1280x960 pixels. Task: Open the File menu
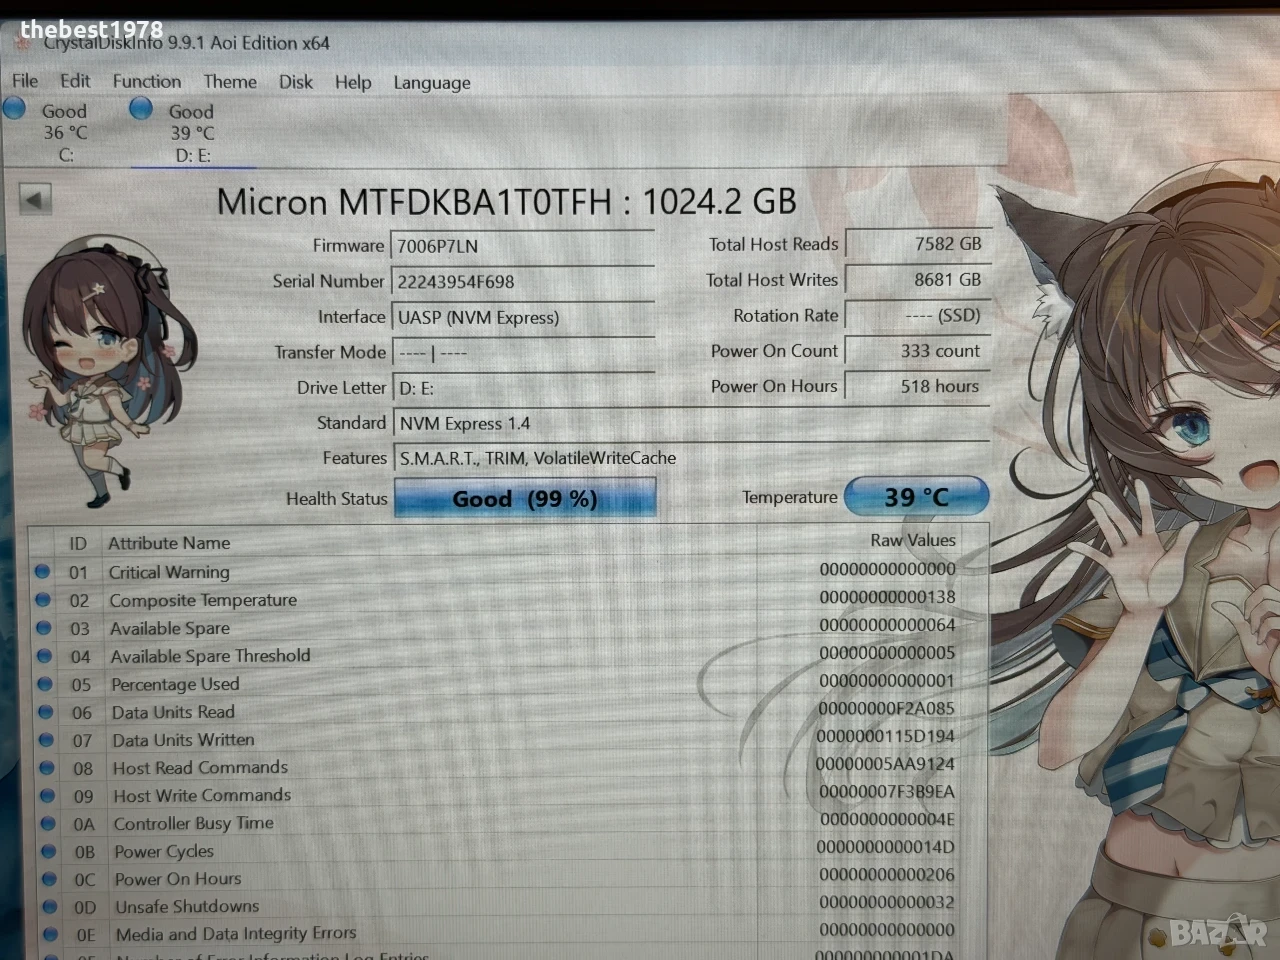pyautogui.click(x=25, y=81)
